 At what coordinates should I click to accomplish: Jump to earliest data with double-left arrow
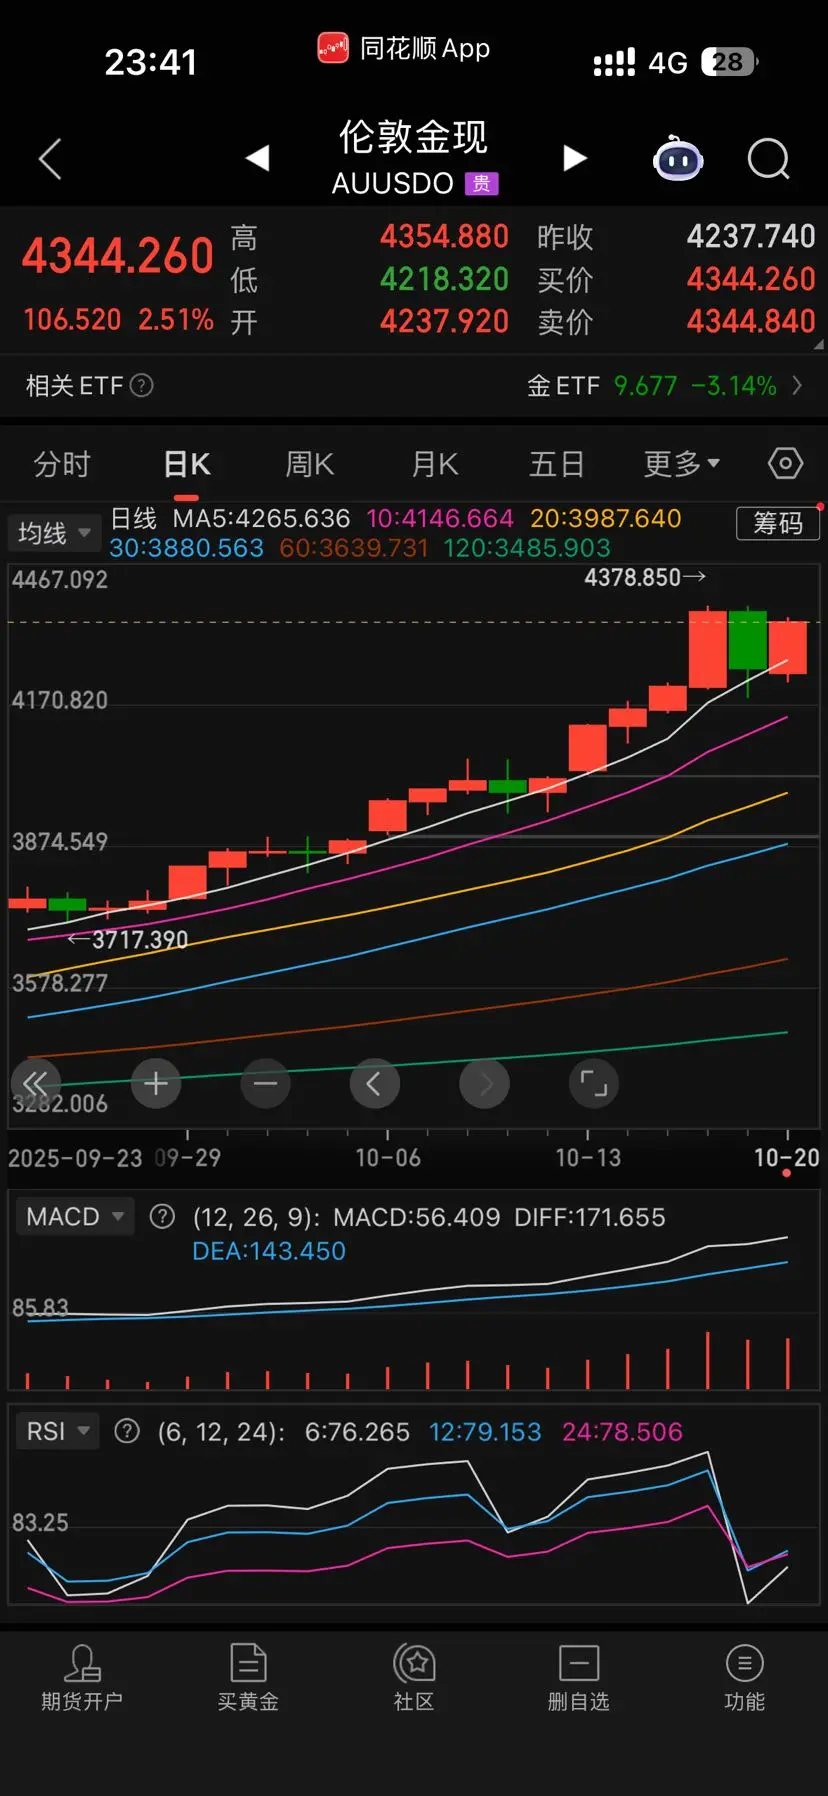click(35, 1083)
